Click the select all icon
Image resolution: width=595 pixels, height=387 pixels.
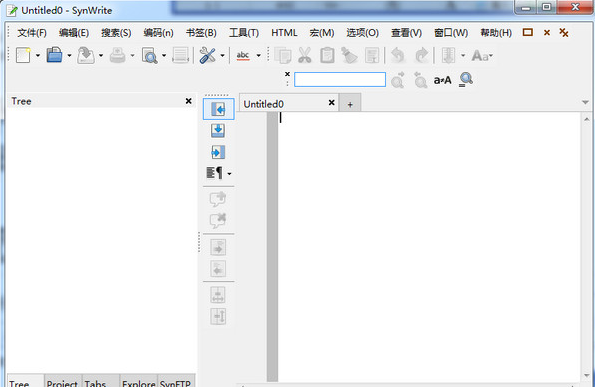tap(372, 55)
